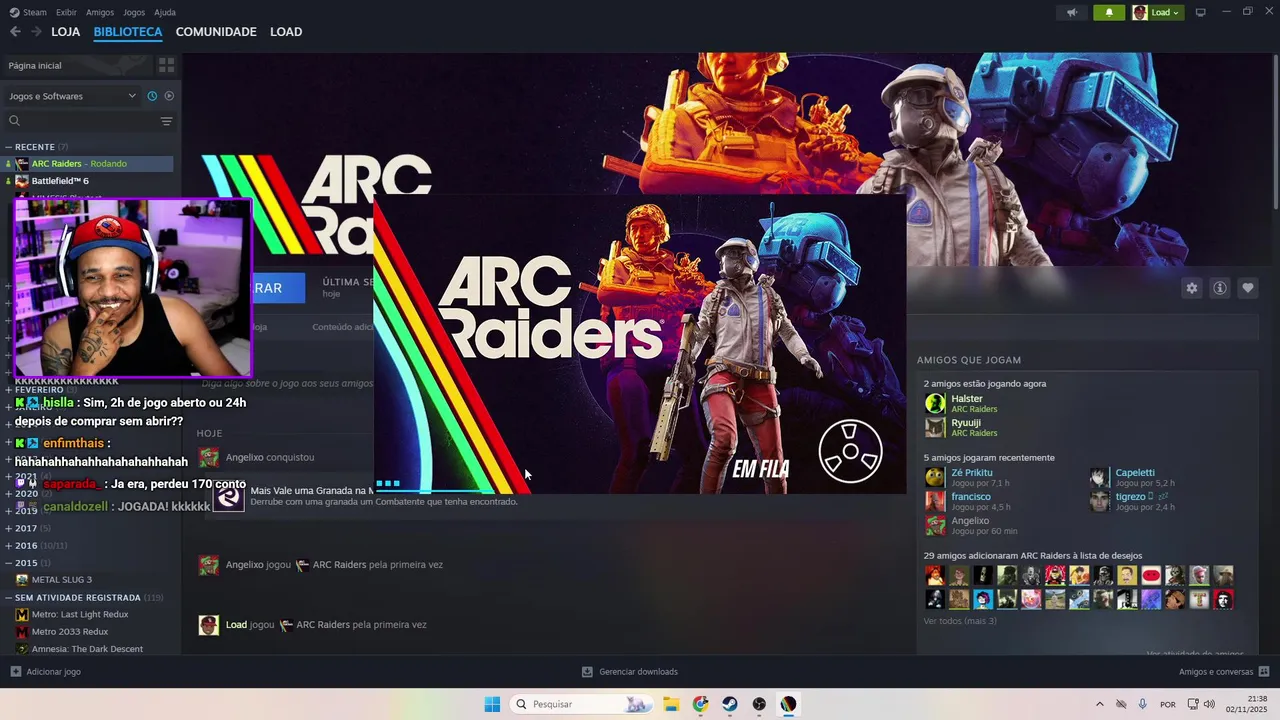Viewport: 1280px width, 720px height.
Task: Open Steam icon in the taskbar
Action: click(730, 704)
